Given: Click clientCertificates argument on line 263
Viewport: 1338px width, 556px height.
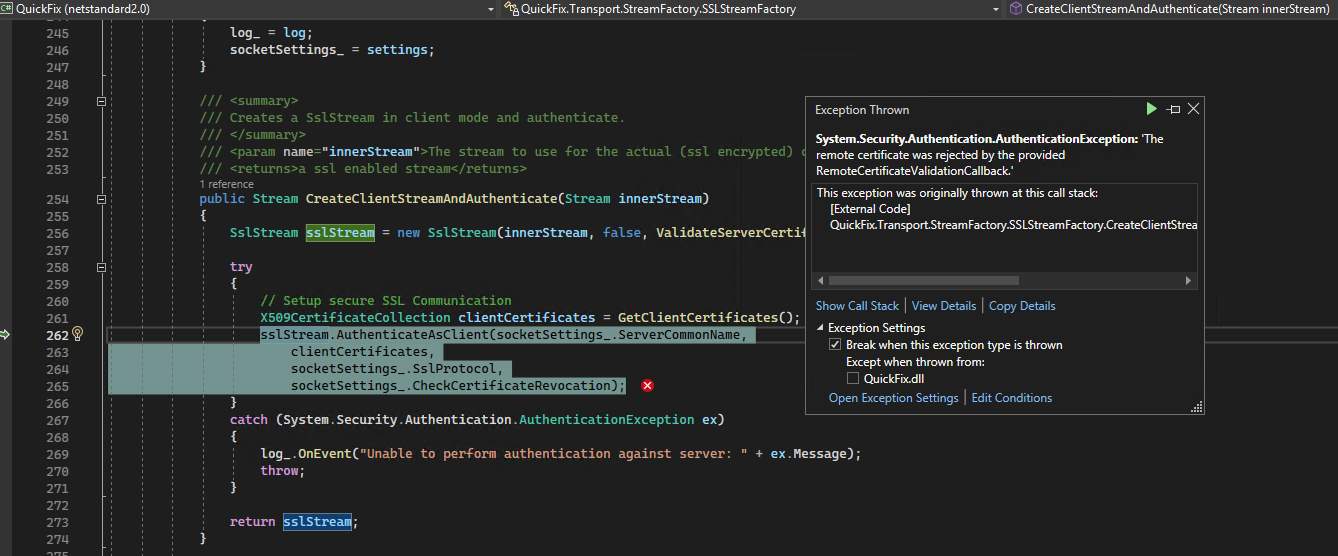Looking at the screenshot, I should pyautogui.click(x=359, y=352).
